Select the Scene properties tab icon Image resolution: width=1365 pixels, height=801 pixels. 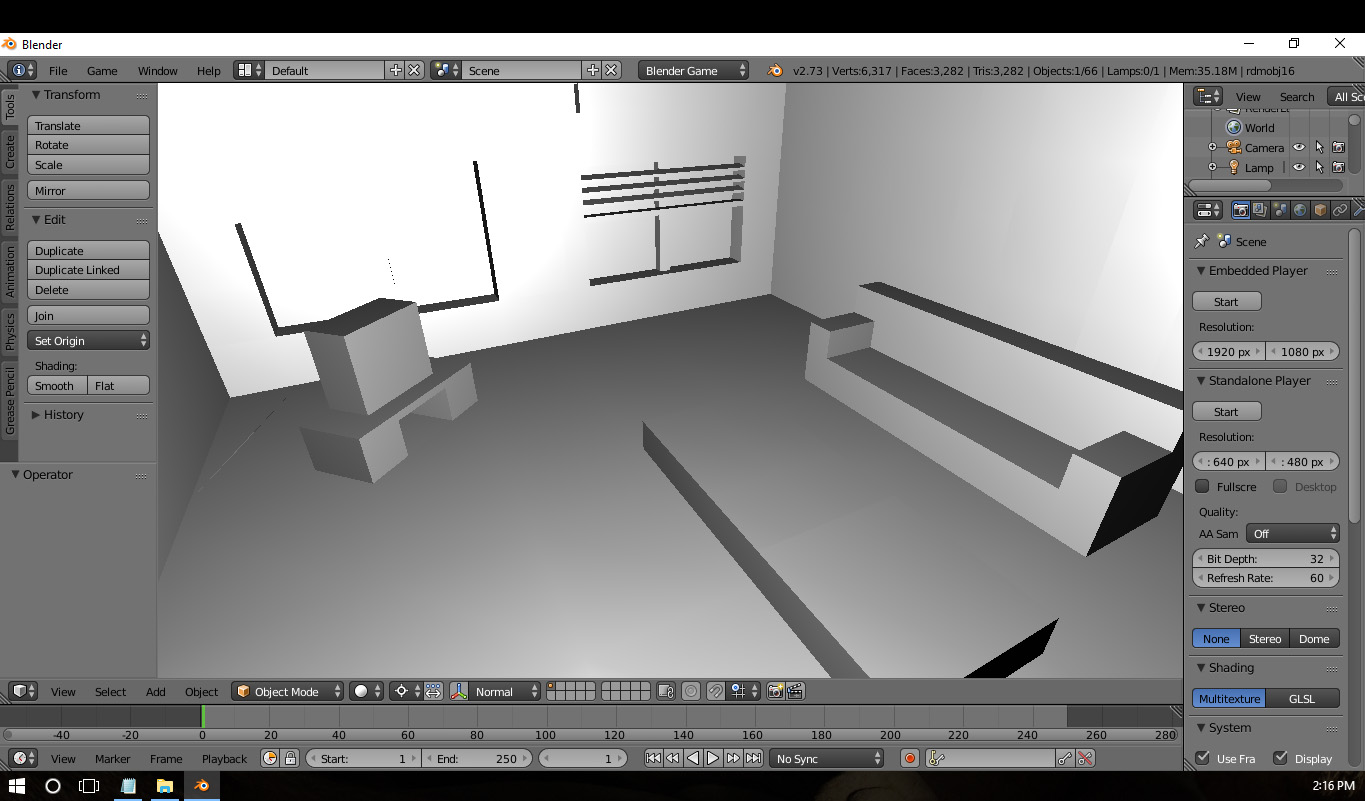click(1280, 210)
